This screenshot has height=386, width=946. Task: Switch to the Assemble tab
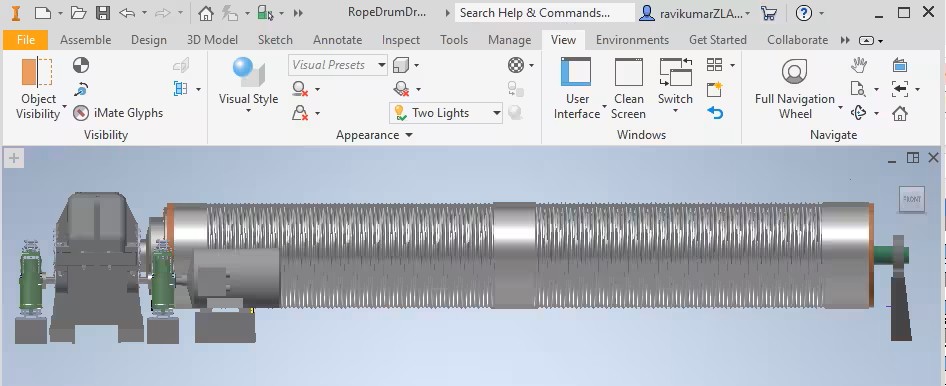(86, 40)
